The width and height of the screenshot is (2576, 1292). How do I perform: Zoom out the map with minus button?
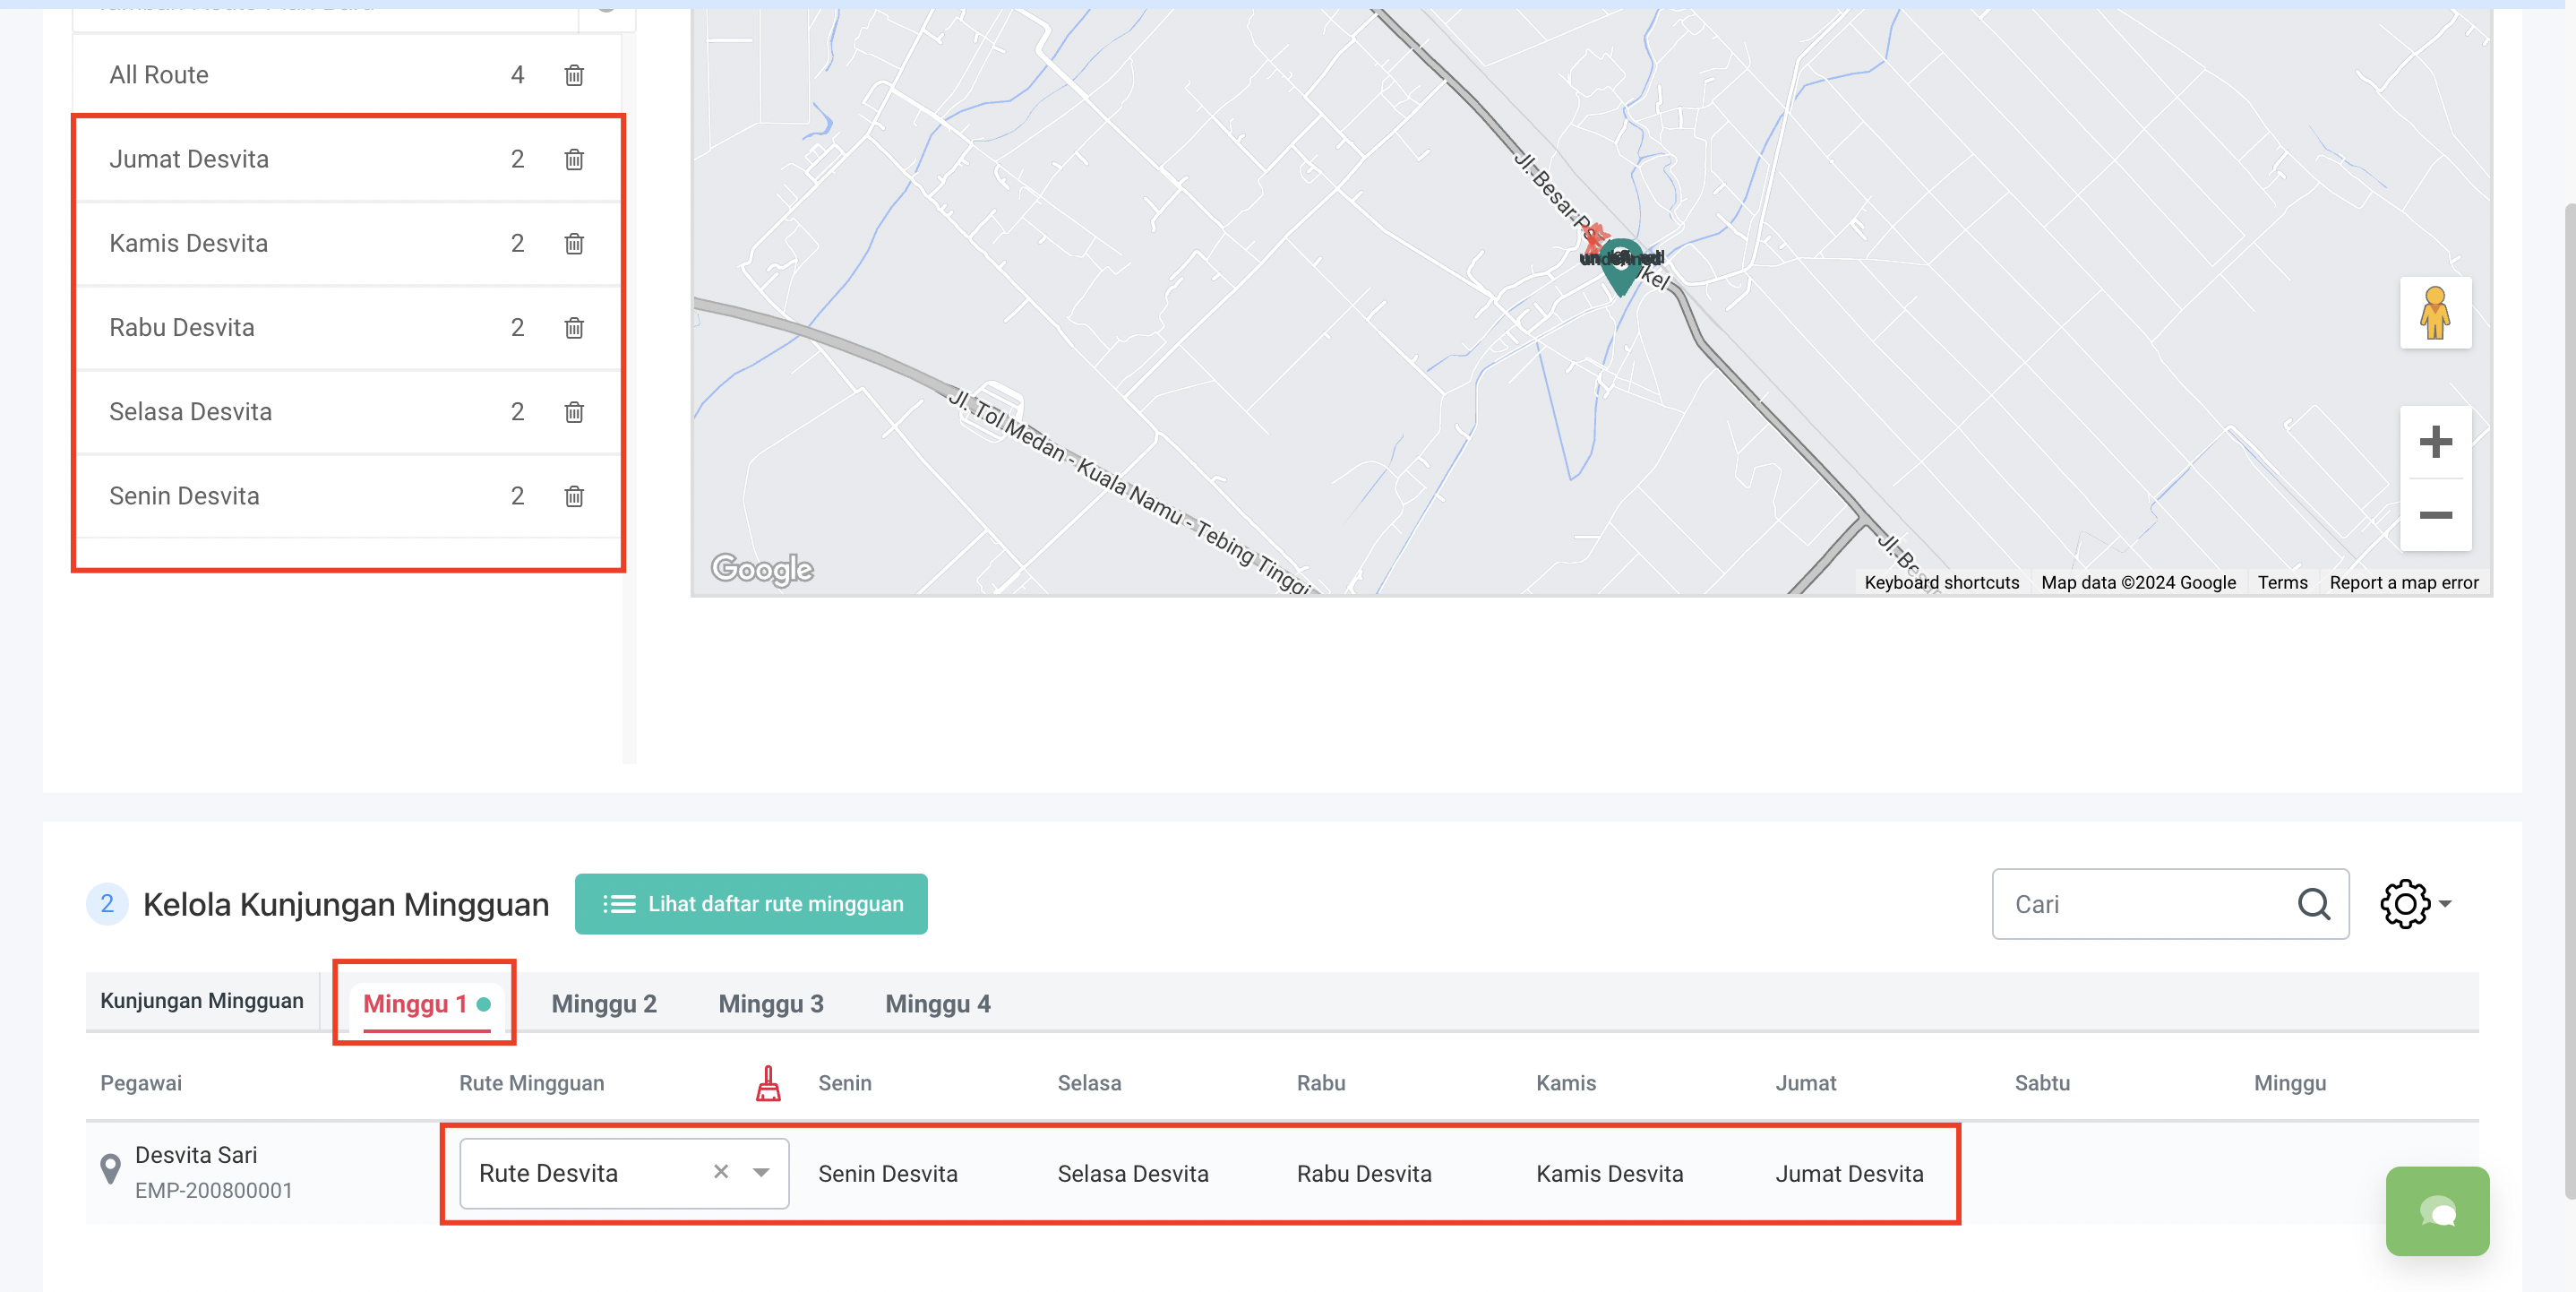2435,515
